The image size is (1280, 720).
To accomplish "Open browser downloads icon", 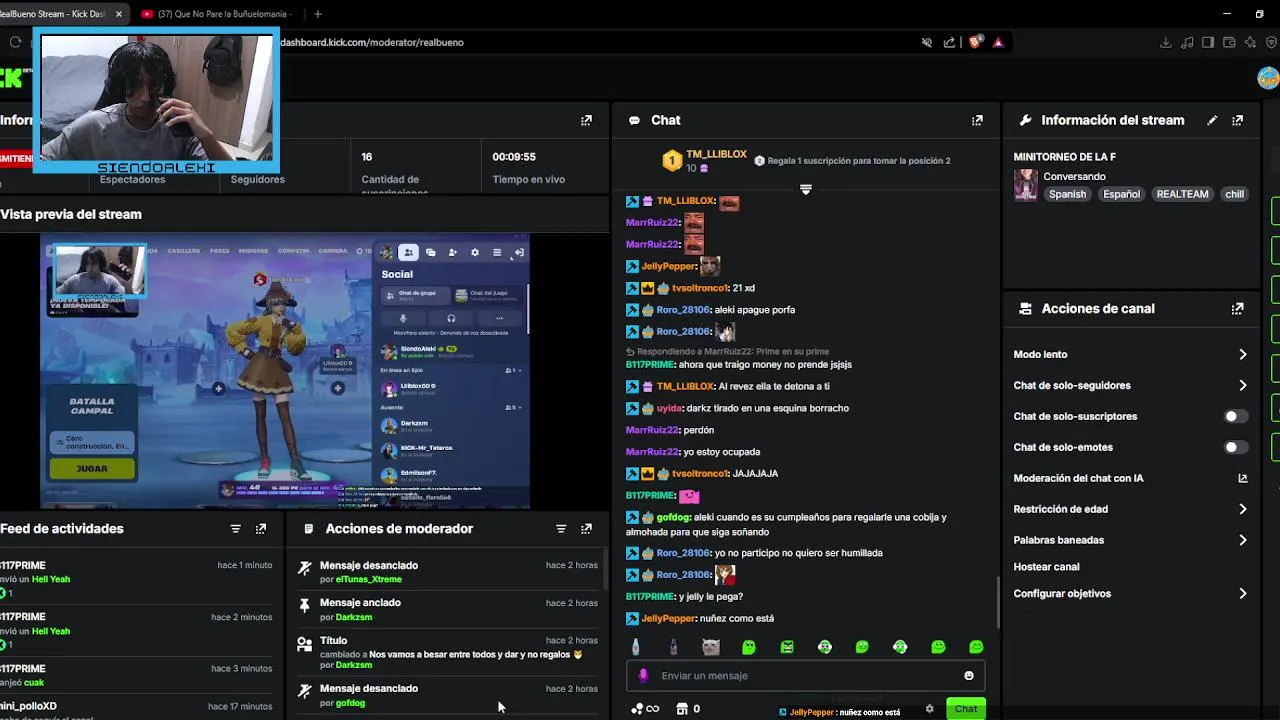I will 1165,42.
